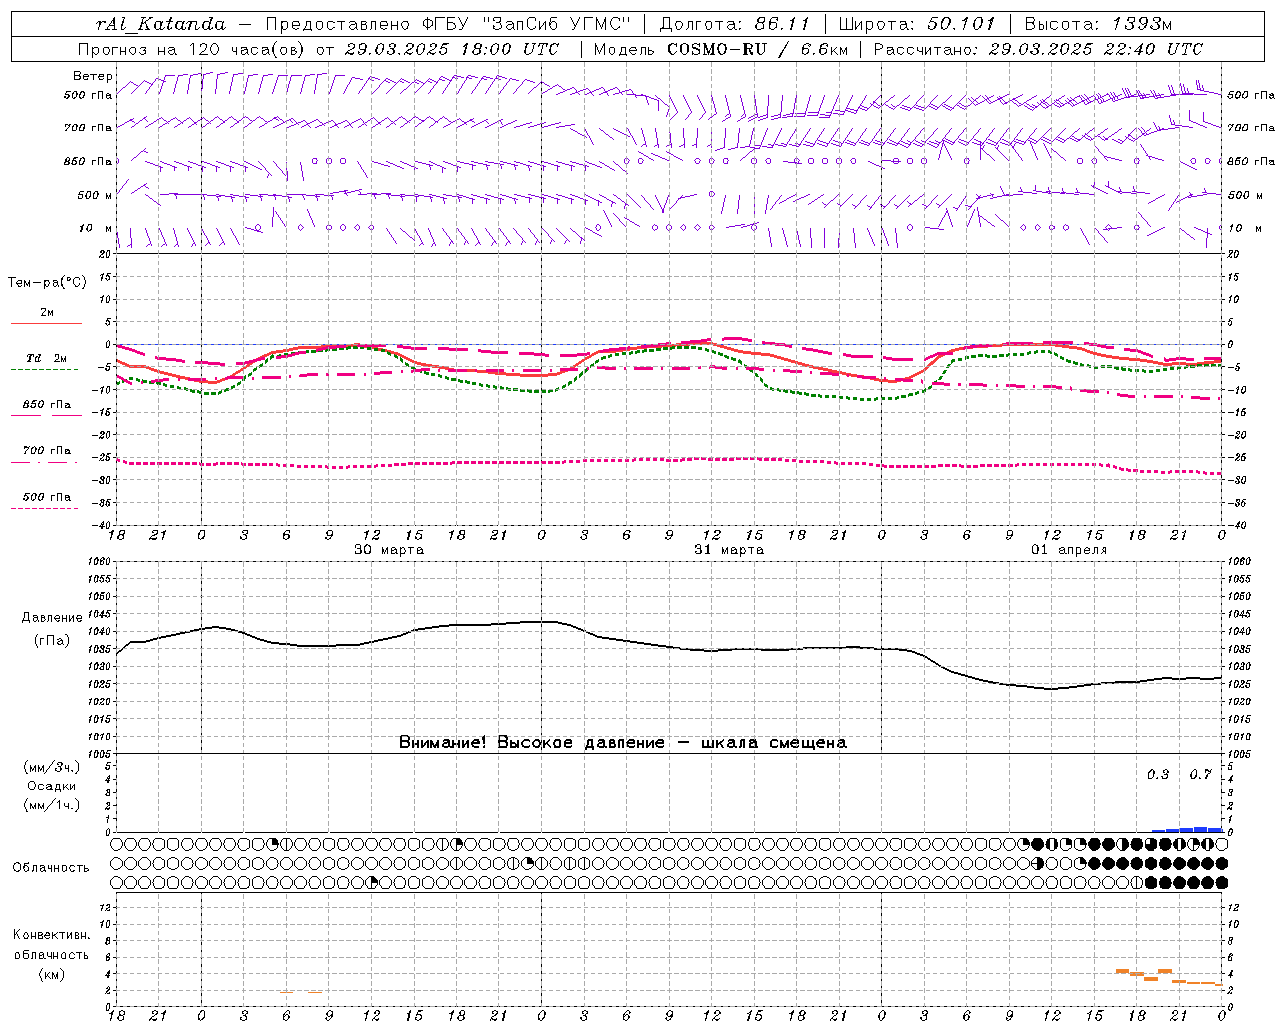The width and height of the screenshot is (1280, 1024).
Task: Click the 01 апреля date label
Action: coord(1069,549)
